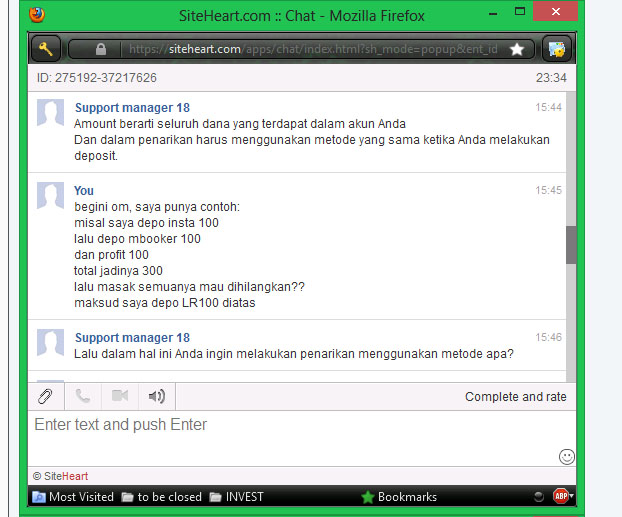Viewport: 622px width, 517px height.
Task: Minimize the Firefox chat window
Action: (493, 13)
